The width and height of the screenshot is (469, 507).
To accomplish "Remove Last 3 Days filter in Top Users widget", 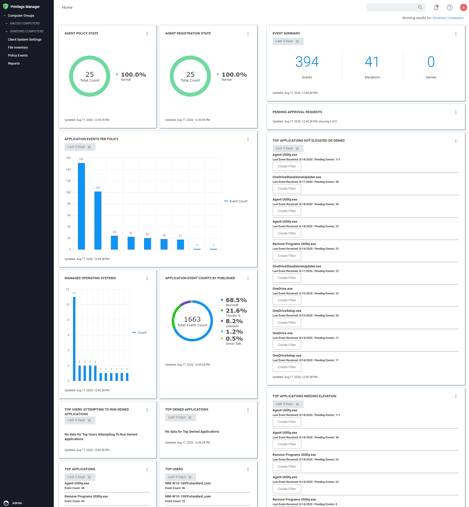I will 190,477.
